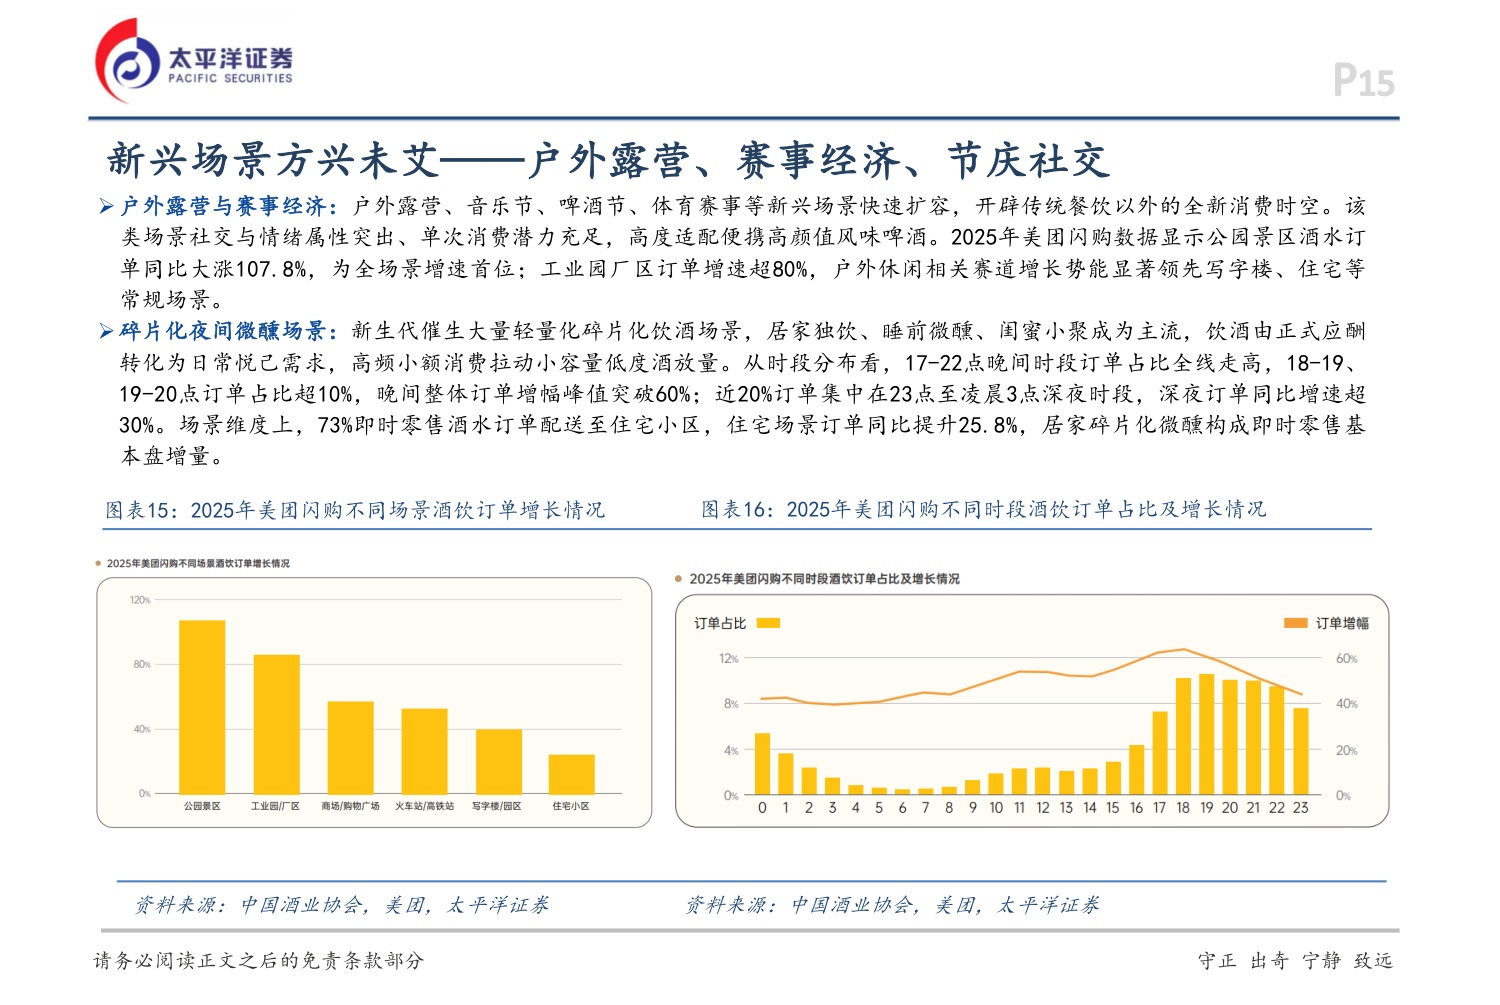Click the right 资料来源 source note
This screenshot has height=1005, width=1500.
click(892, 905)
